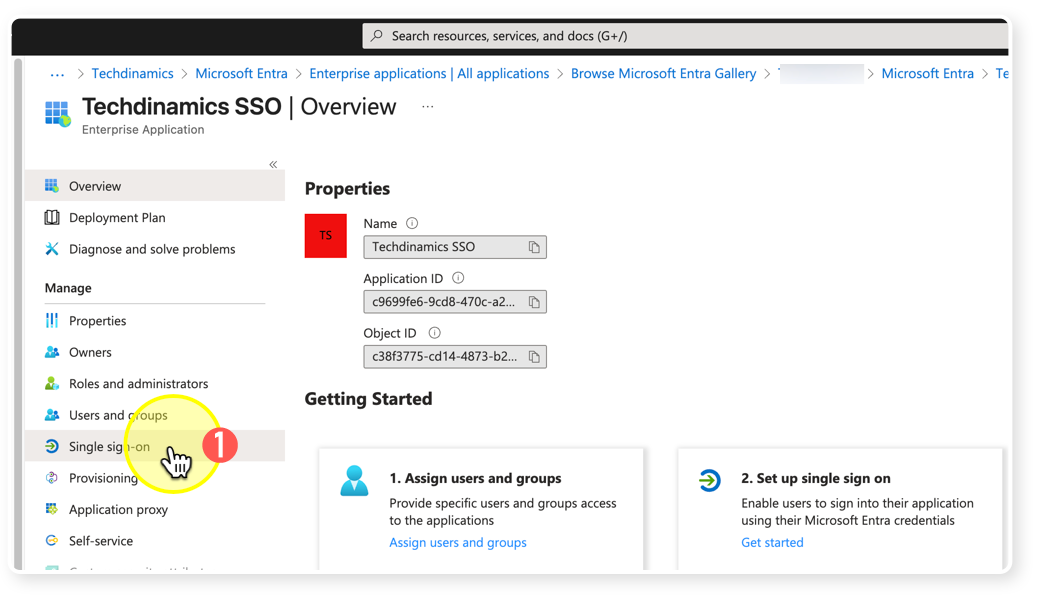Click the Overview grid icon in sidebar
The height and width of the screenshot is (611, 1046).
(x=51, y=185)
